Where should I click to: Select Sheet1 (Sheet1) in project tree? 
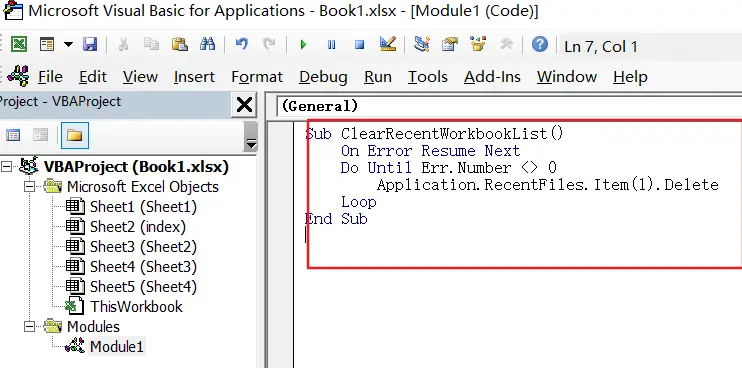tap(143, 207)
